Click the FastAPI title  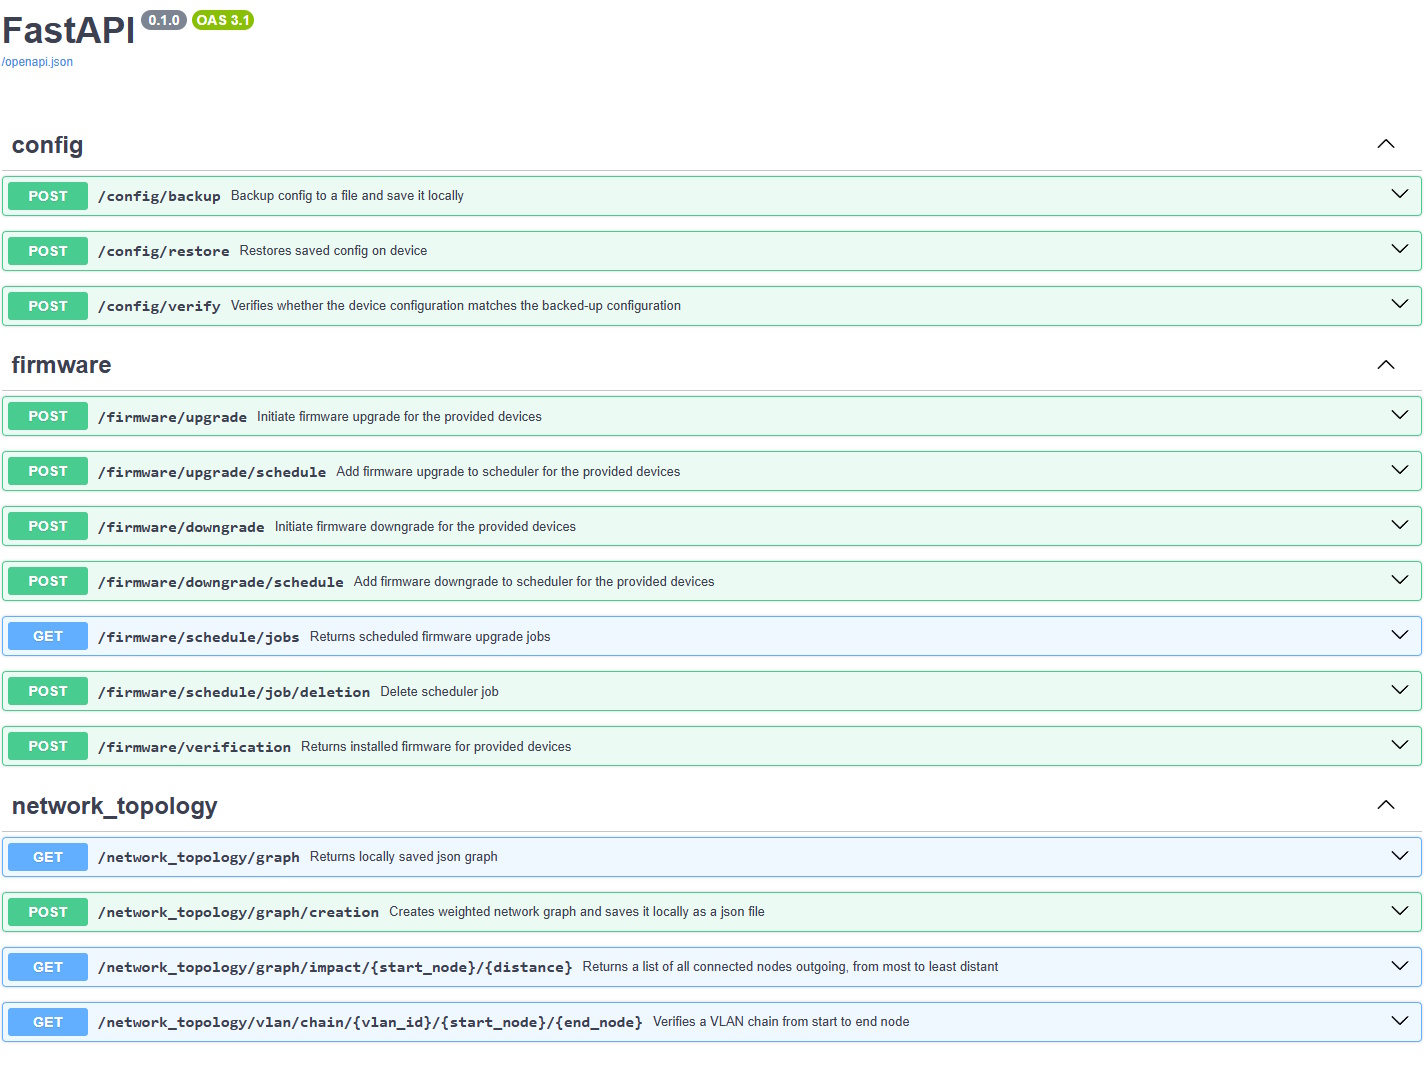(x=68, y=31)
